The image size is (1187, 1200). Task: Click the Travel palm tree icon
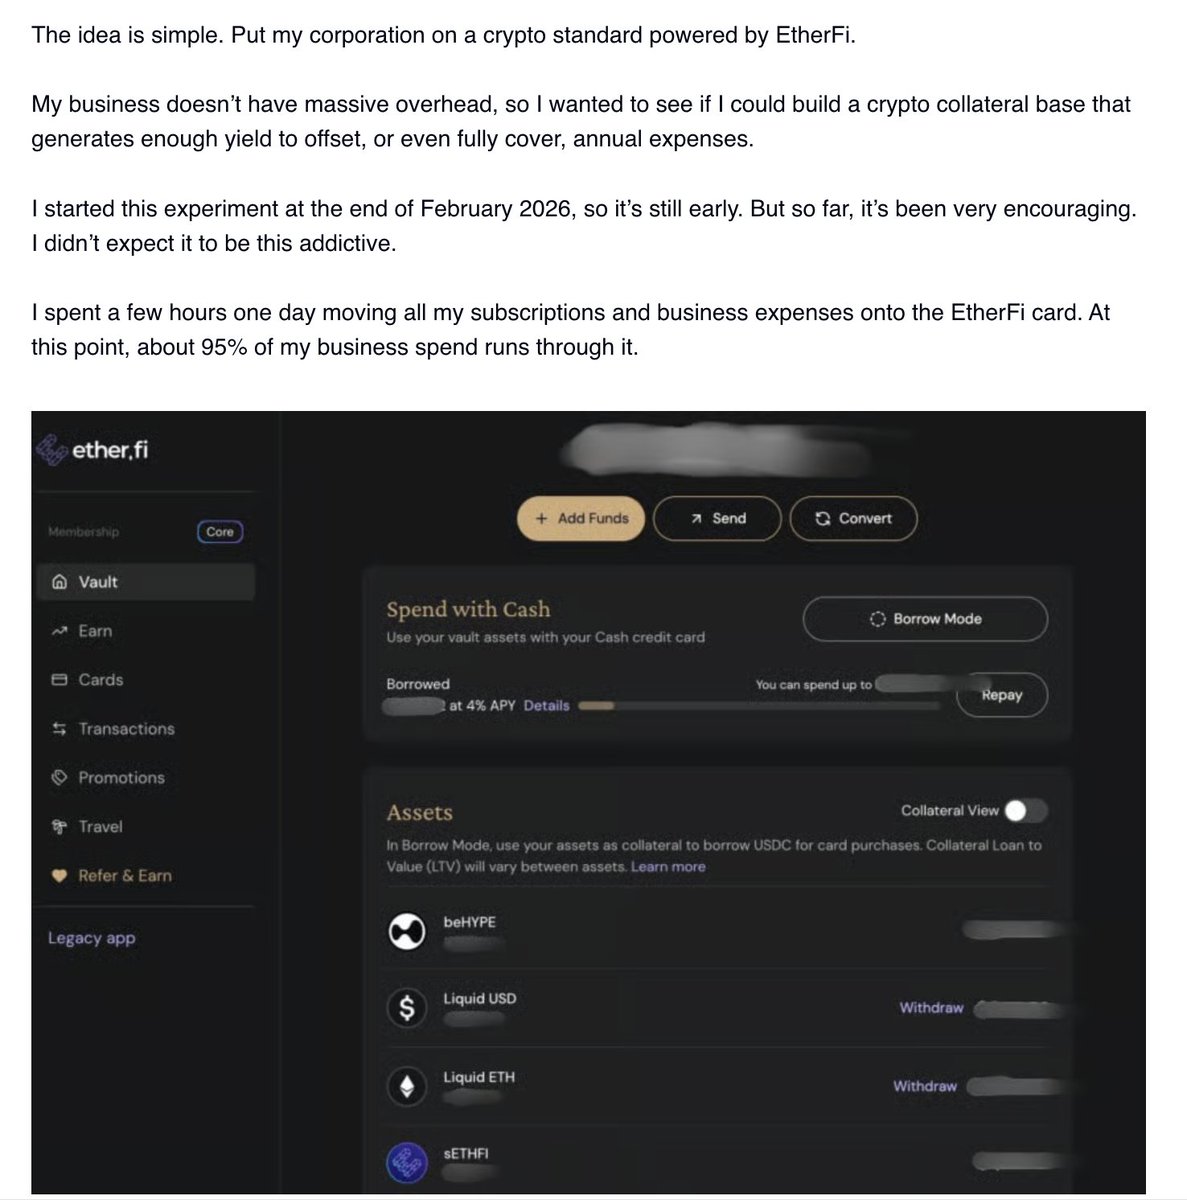[59, 827]
